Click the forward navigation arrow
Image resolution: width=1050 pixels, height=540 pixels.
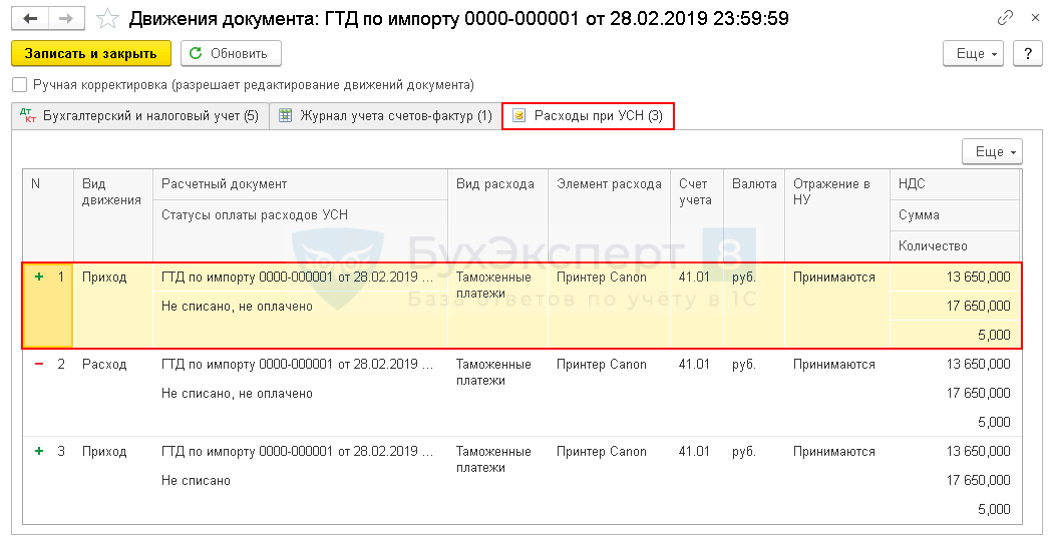tap(66, 18)
